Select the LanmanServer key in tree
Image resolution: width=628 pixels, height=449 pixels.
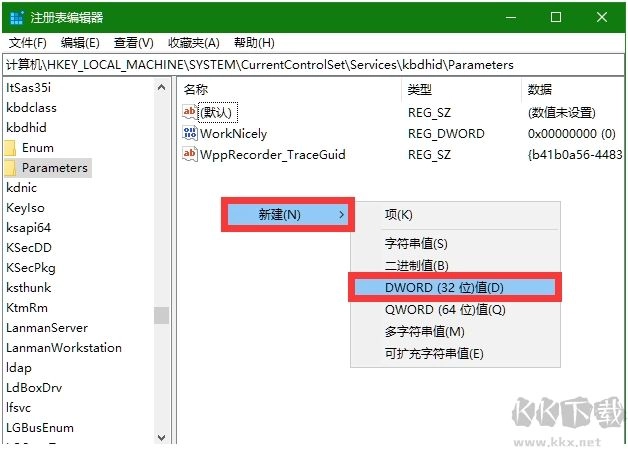47,328
